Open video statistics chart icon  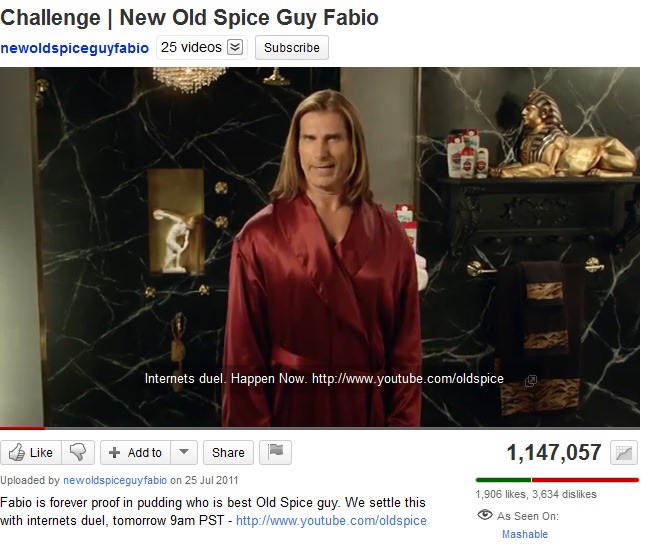(623, 452)
